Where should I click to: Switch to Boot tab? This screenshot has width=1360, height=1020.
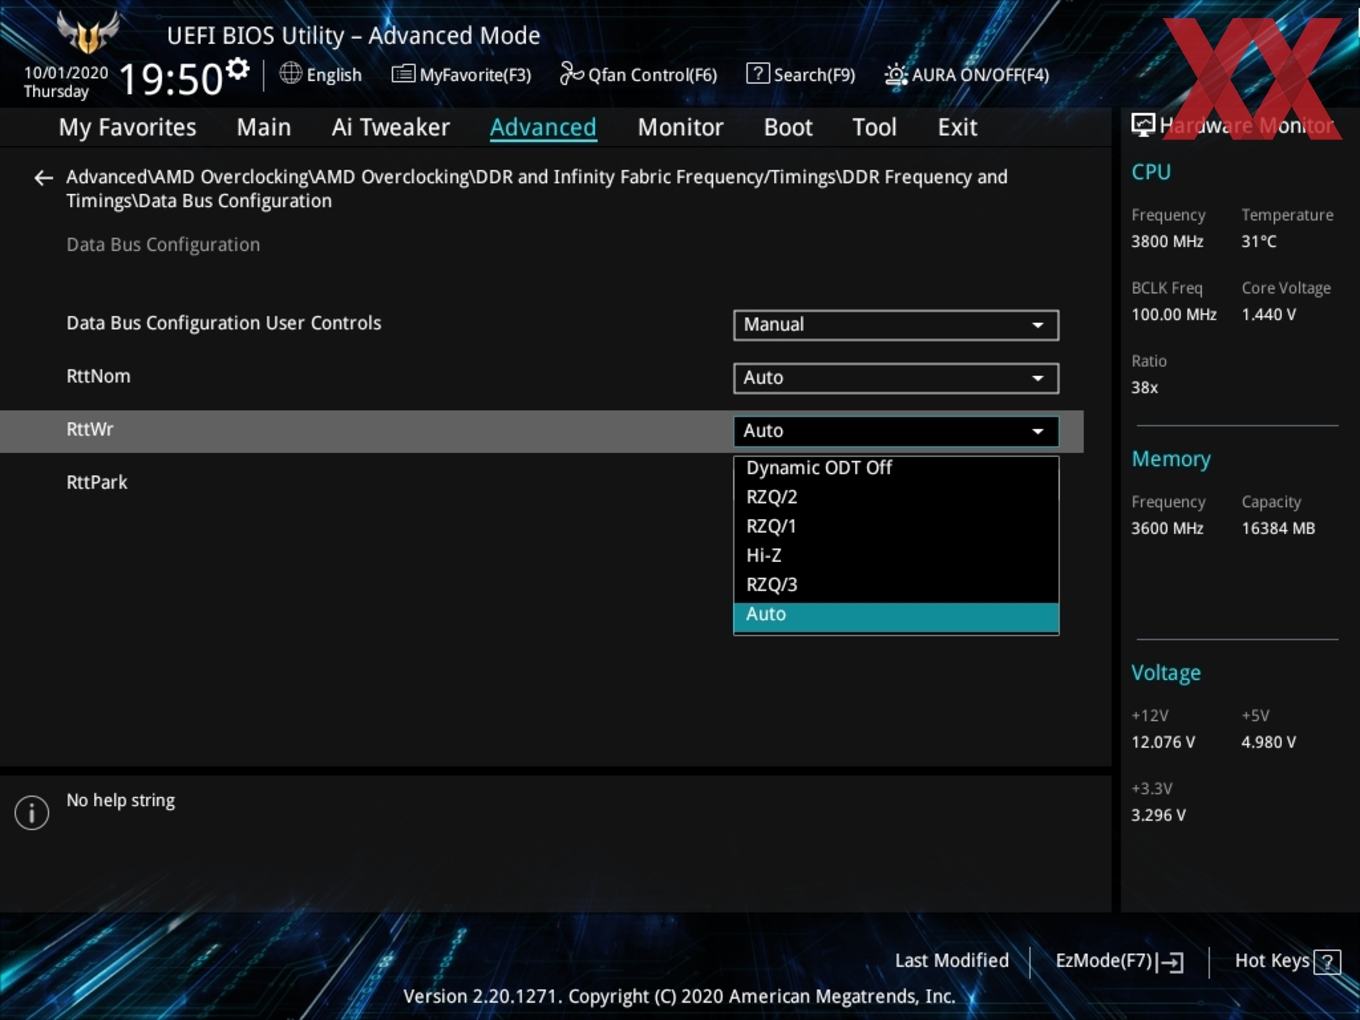pos(788,128)
